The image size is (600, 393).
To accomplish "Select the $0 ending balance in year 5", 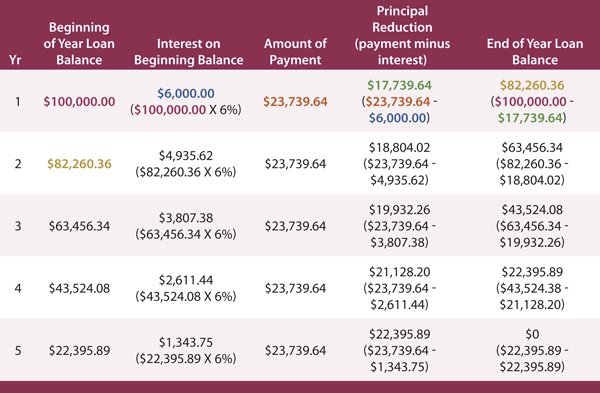I will 532,334.
